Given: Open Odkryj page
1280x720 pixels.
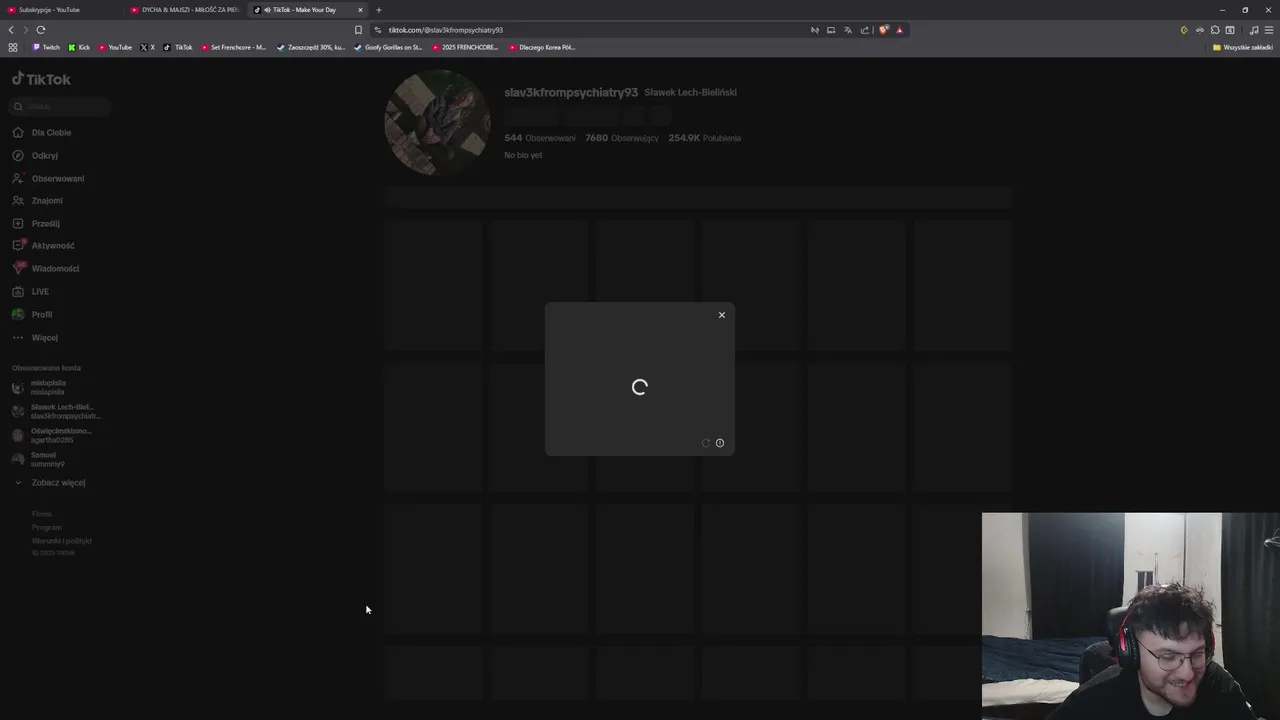Looking at the screenshot, I should coord(35,155).
